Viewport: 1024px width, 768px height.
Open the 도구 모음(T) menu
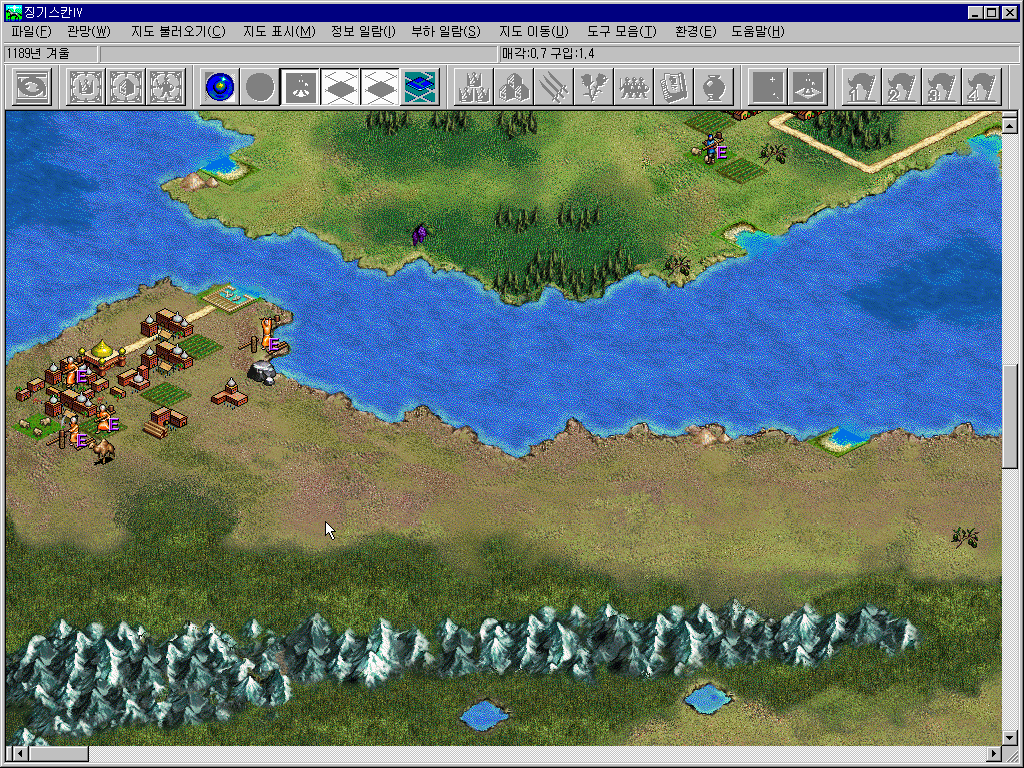pos(621,31)
